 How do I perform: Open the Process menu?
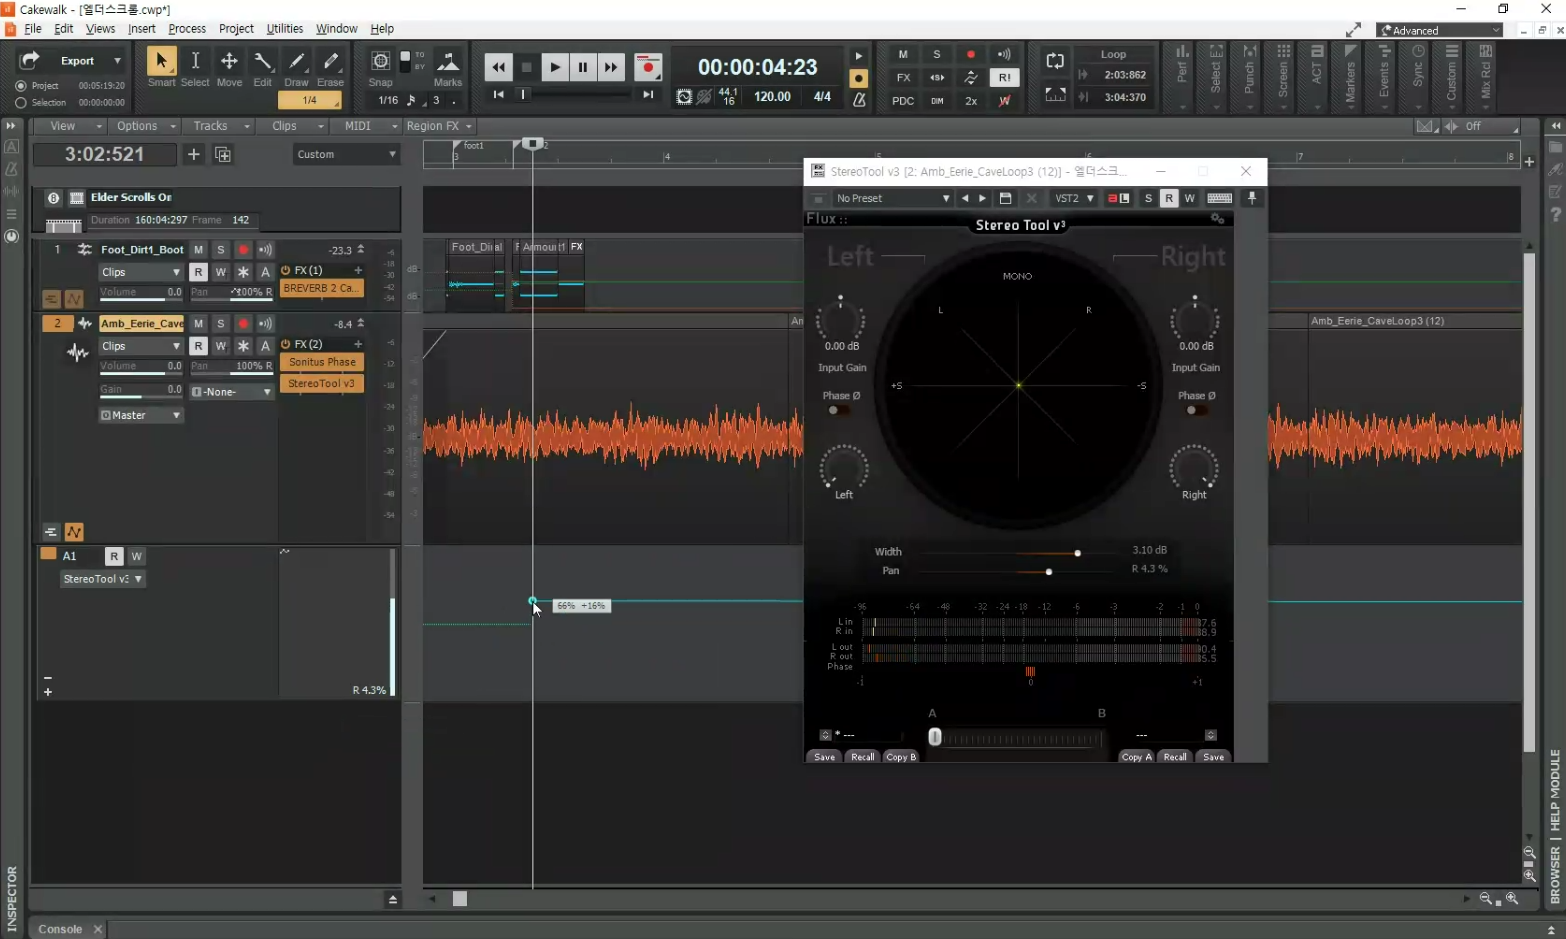coord(187,29)
